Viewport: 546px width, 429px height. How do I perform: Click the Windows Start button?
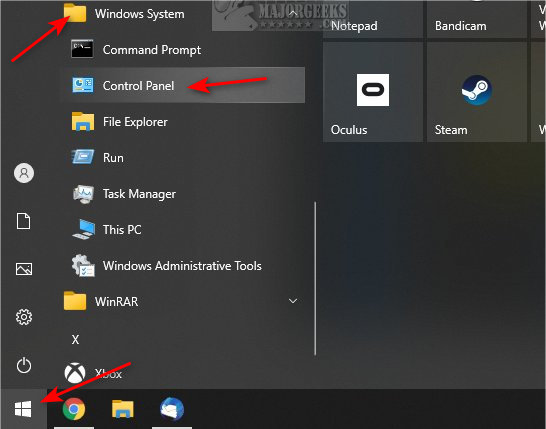click(23, 409)
